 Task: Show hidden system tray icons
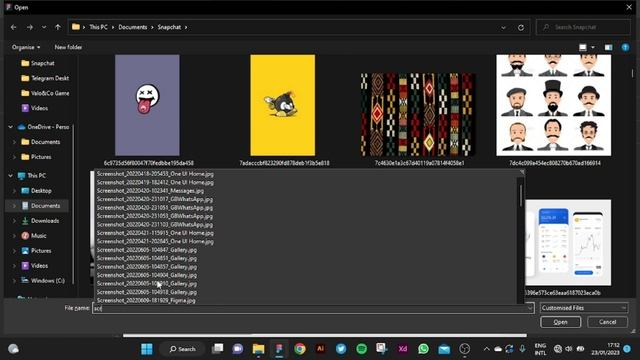(486, 349)
